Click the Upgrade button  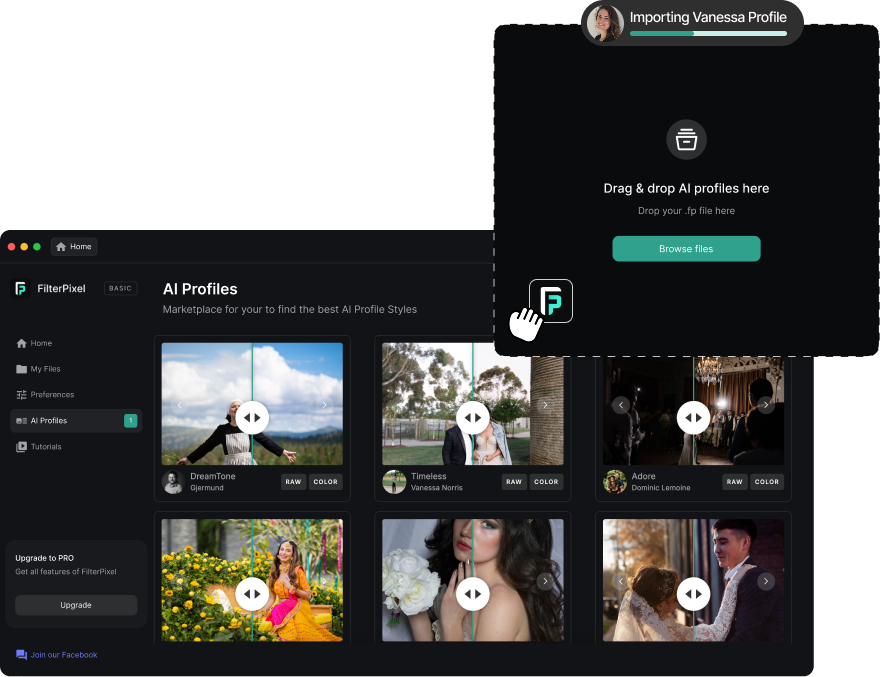(x=76, y=605)
